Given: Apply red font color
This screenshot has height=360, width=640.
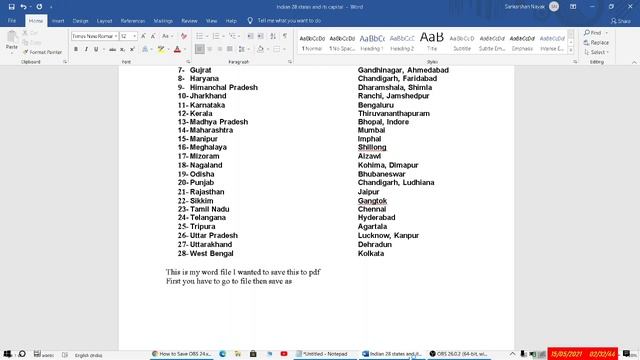Looking at the screenshot, I should click(177, 49).
